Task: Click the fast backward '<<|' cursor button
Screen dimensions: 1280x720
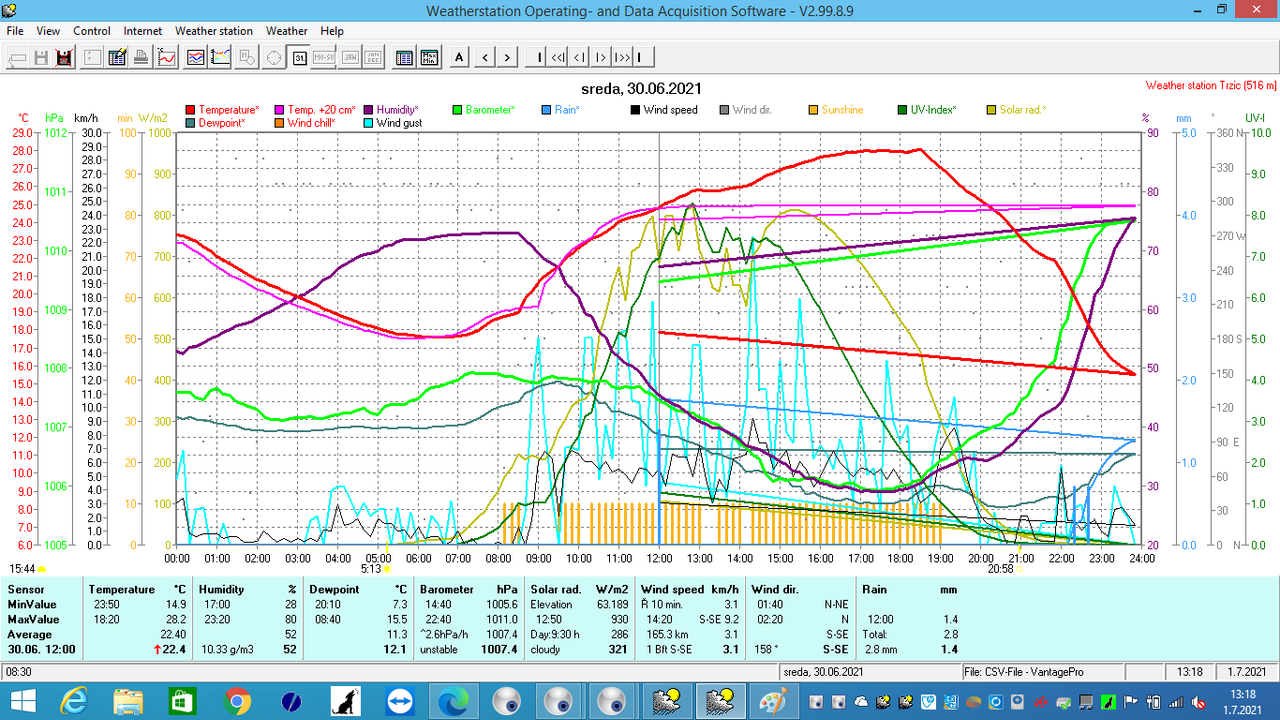Action: coord(559,57)
